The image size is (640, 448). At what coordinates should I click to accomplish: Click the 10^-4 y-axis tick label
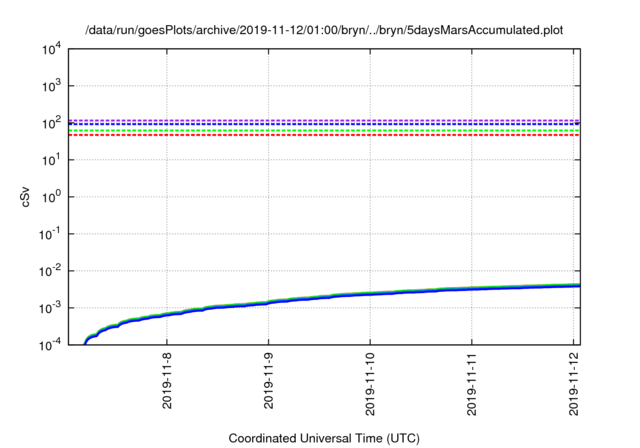click(50, 345)
